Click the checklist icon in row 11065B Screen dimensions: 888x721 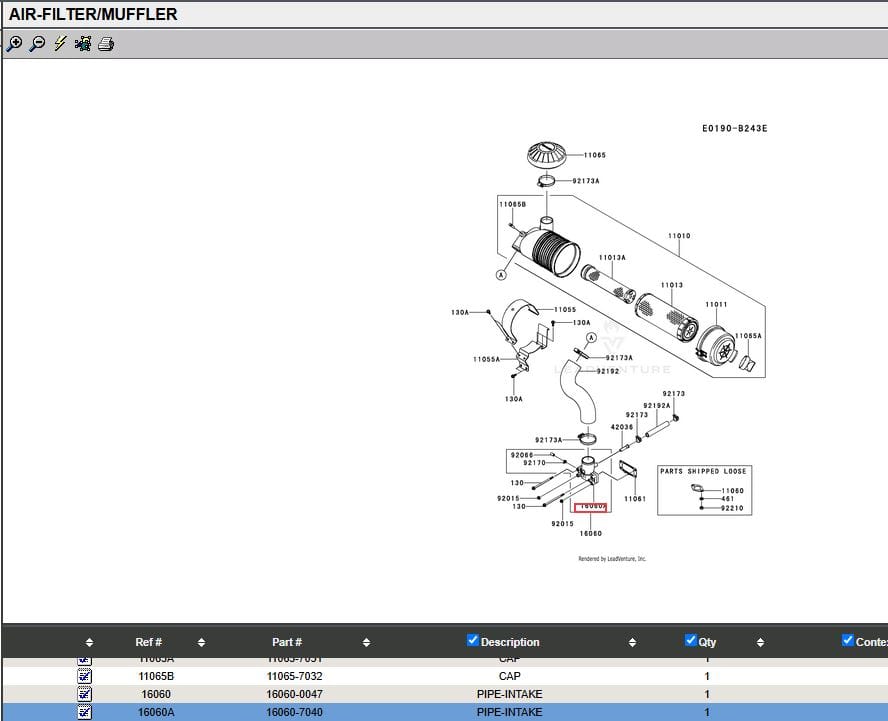(85, 676)
